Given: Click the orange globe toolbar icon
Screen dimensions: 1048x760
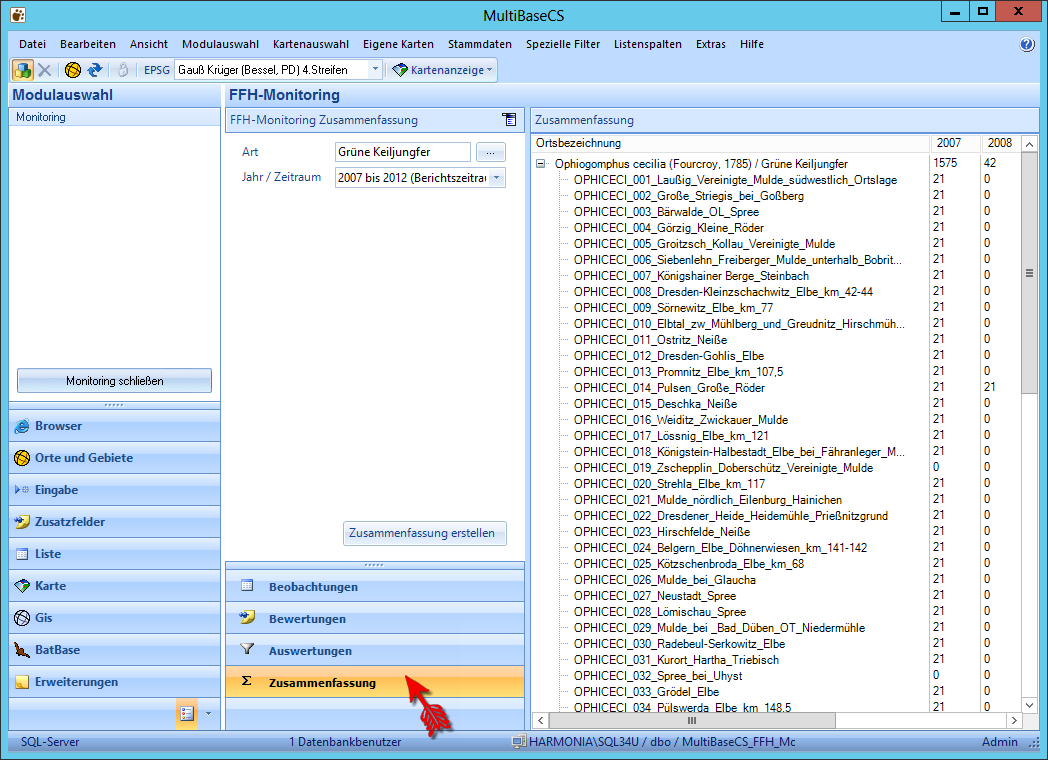Looking at the screenshot, I should point(73,70).
